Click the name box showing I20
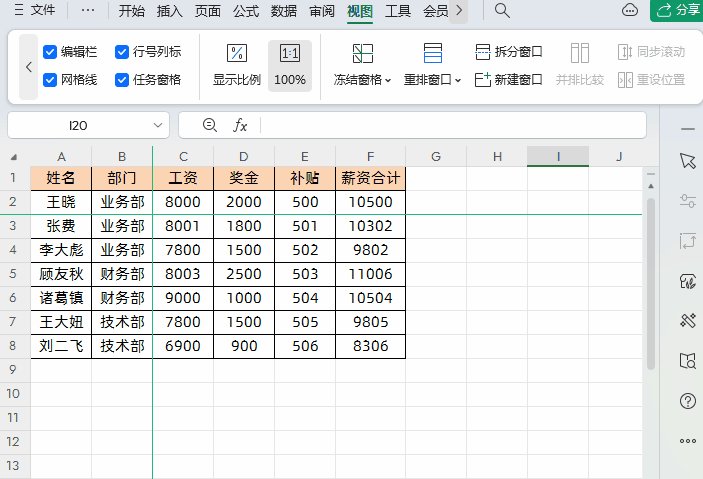This screenshot has width=703, height=479. tap(78, 126)
